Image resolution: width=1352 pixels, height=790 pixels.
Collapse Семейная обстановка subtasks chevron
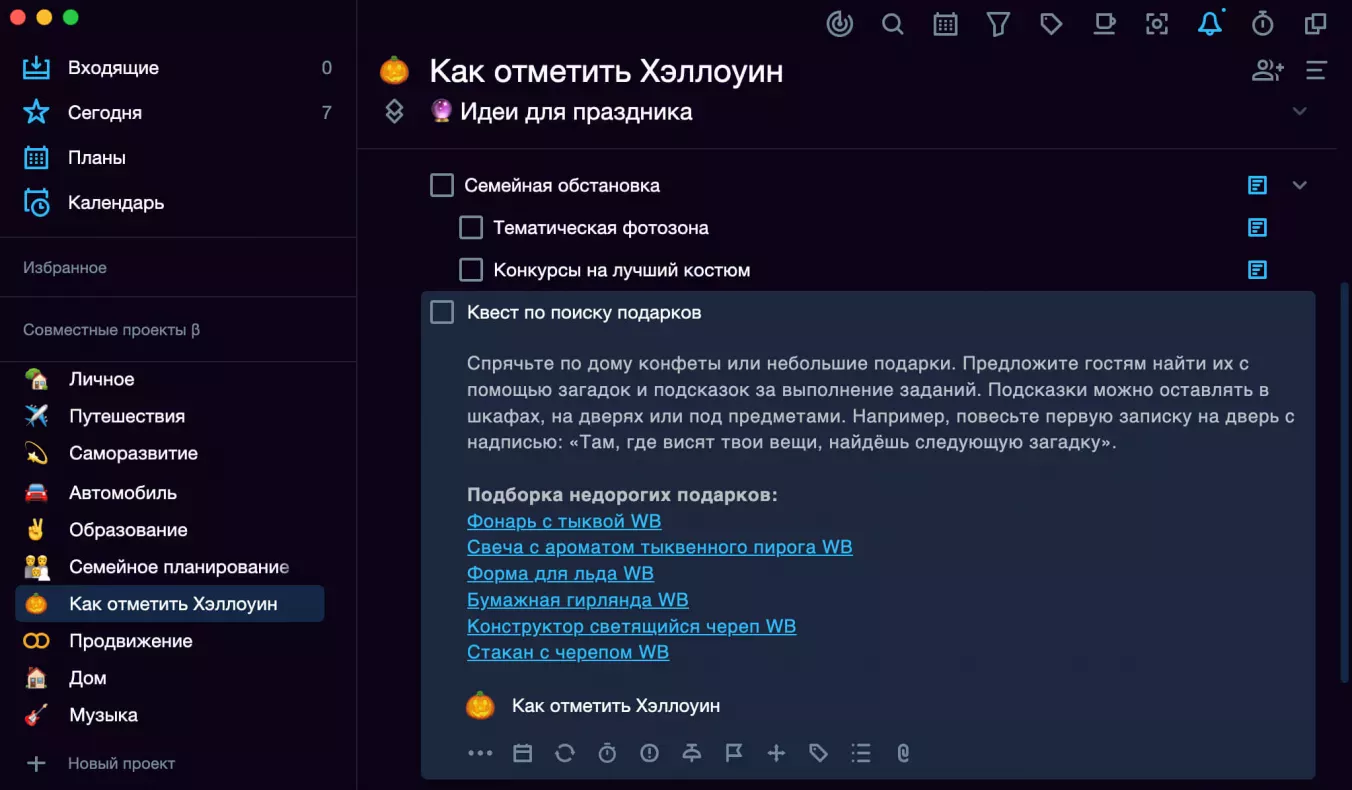click(1300, 185)
